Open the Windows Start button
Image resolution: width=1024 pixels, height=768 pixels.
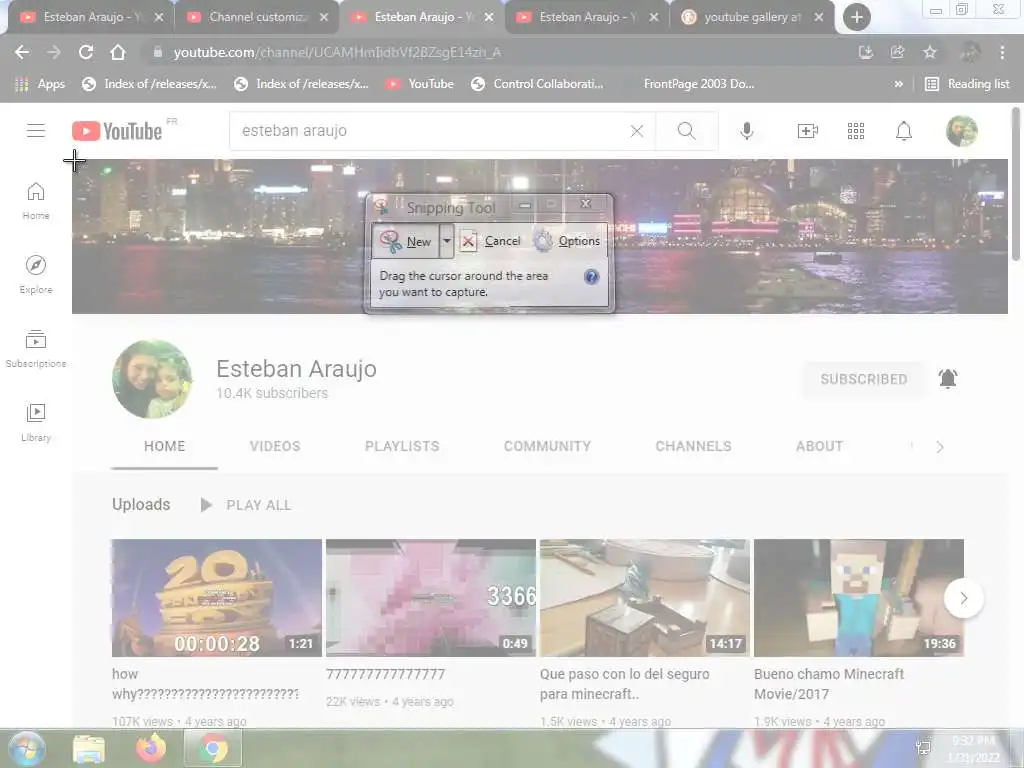coord(26,748)
